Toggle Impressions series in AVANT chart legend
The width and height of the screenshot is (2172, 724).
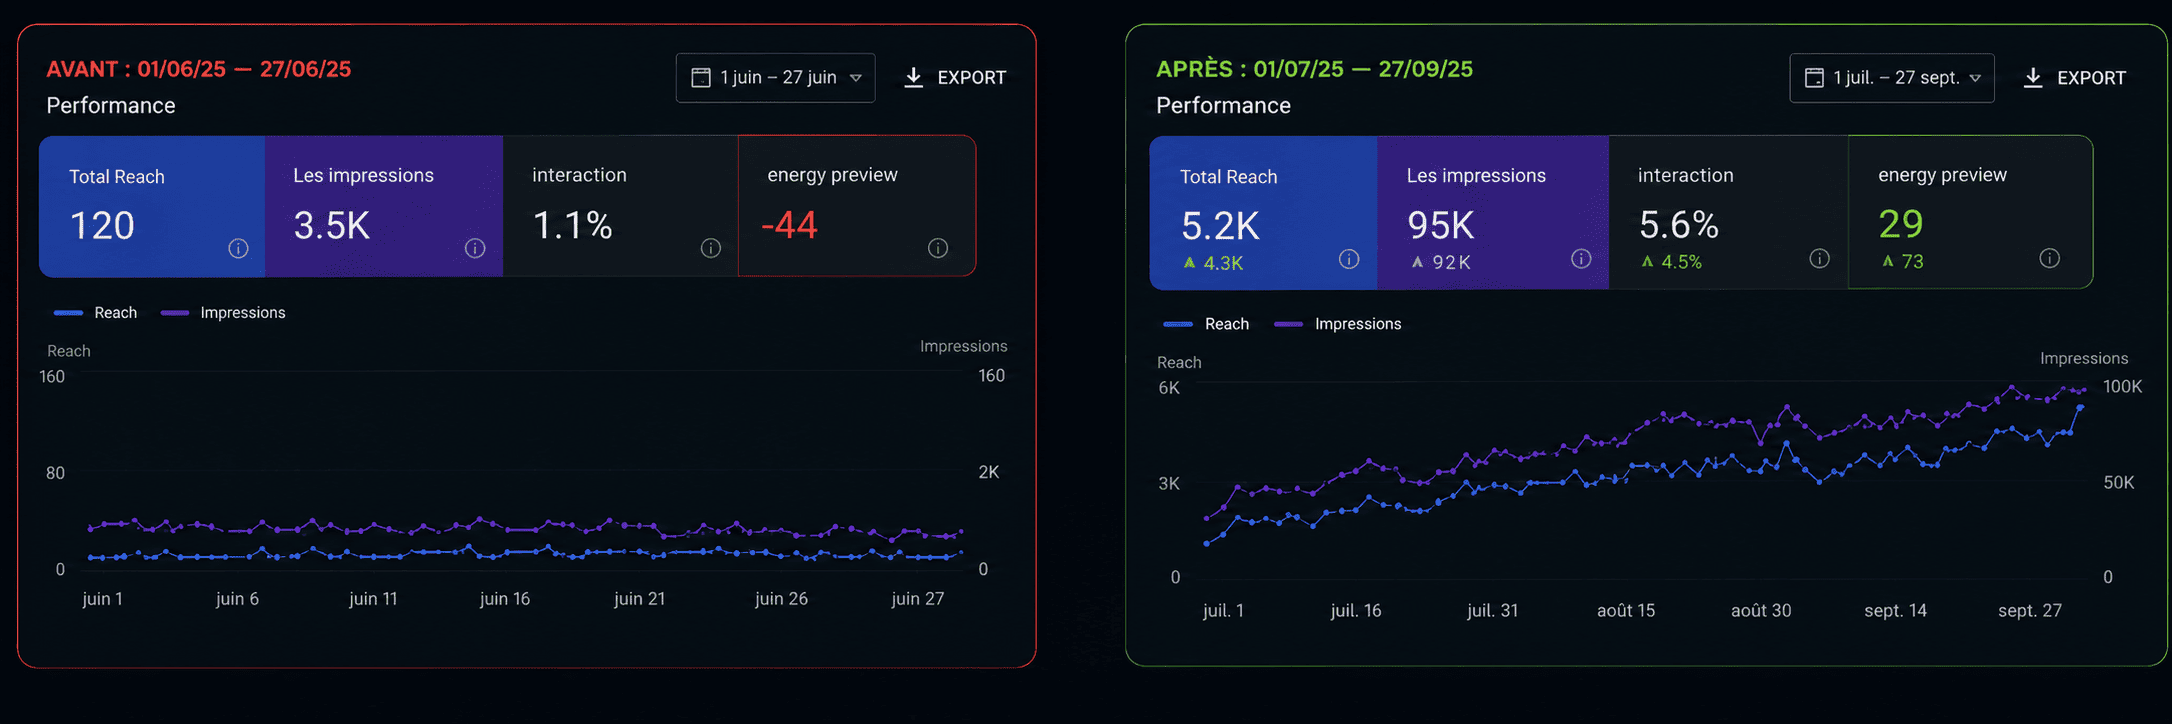[x=223, y=313]
